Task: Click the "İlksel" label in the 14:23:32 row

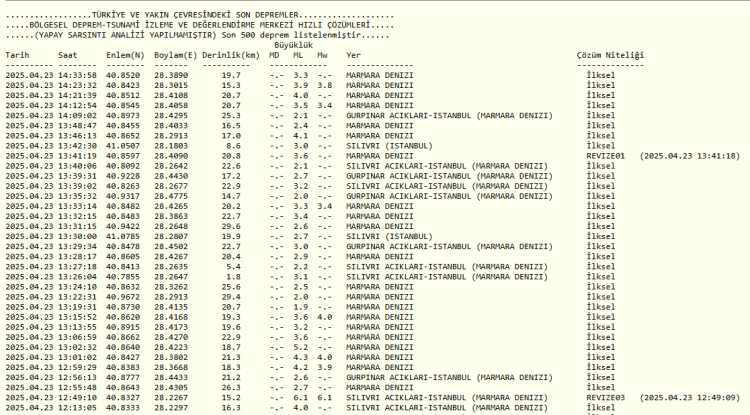Action: [x=601, y=85]
